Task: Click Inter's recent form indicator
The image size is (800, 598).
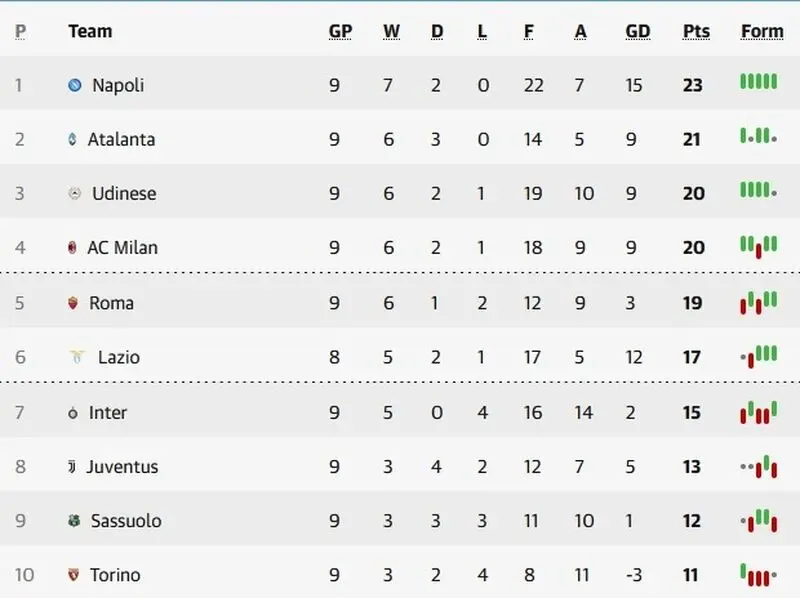Action: (759, 413)
